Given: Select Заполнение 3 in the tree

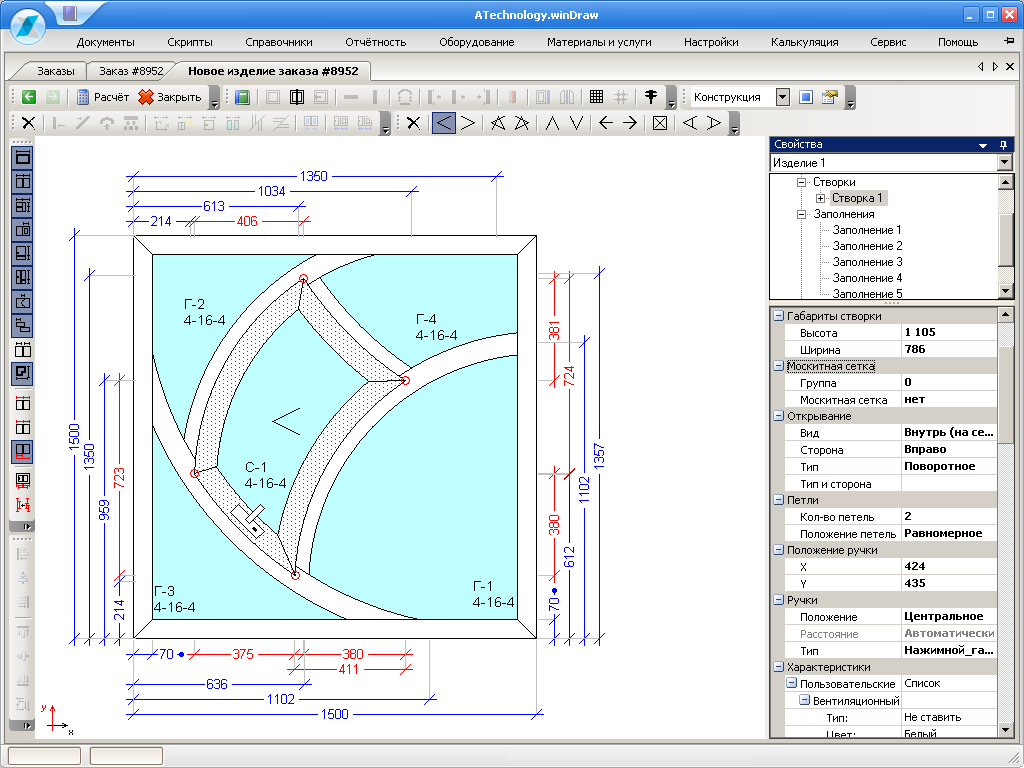Looking at the screenshot, I should [867, 262].
